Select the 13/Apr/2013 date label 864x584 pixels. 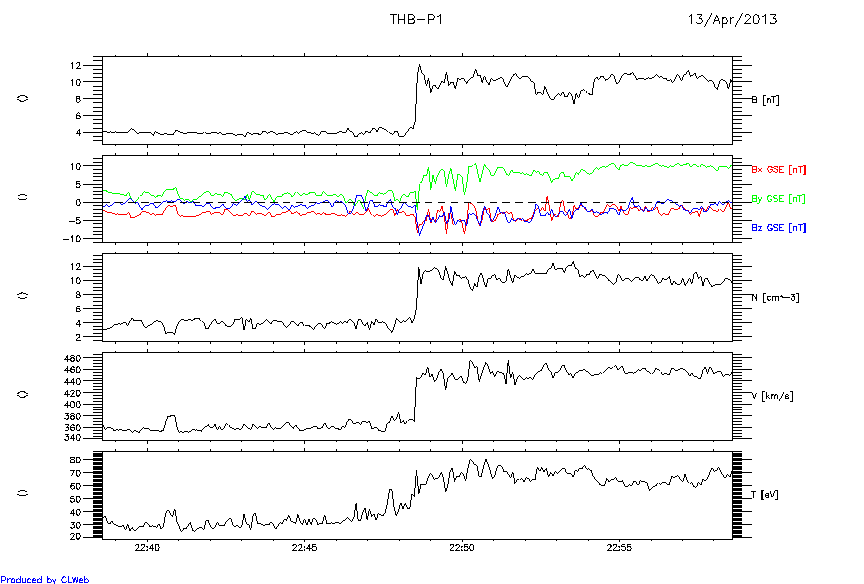coord(732,19)
